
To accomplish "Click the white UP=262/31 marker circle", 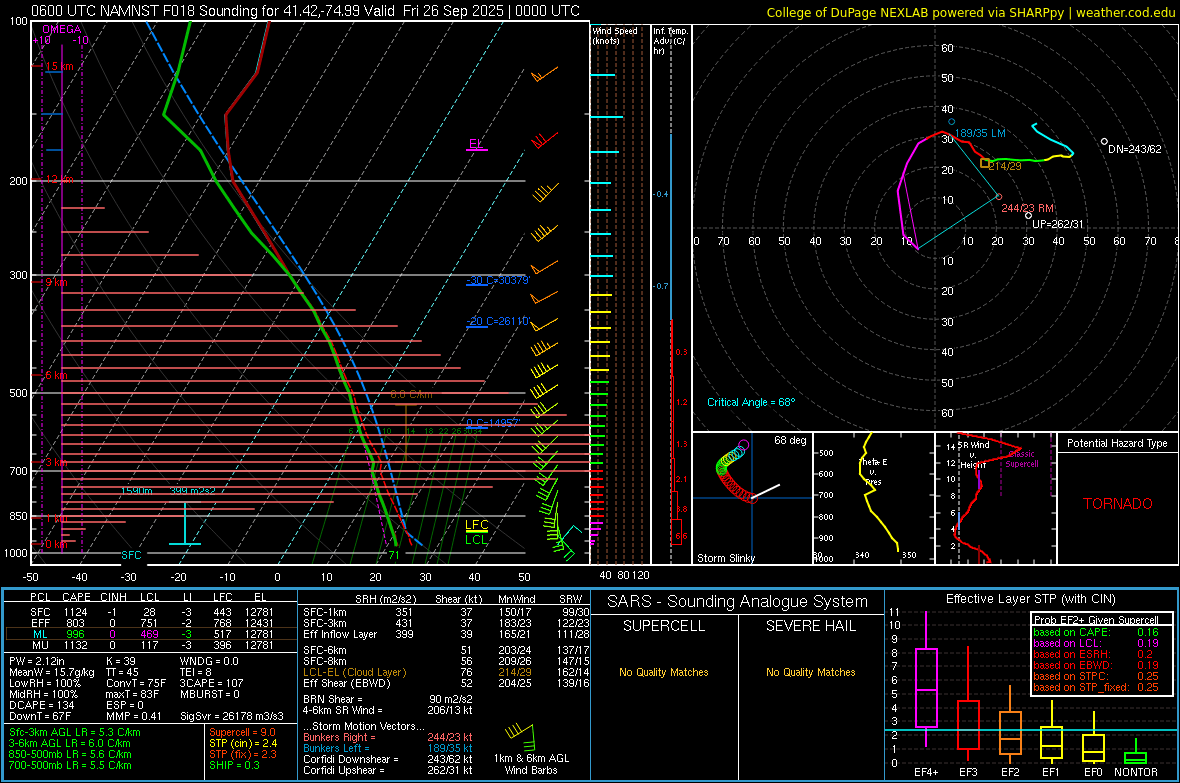I will coord(1029,216).
